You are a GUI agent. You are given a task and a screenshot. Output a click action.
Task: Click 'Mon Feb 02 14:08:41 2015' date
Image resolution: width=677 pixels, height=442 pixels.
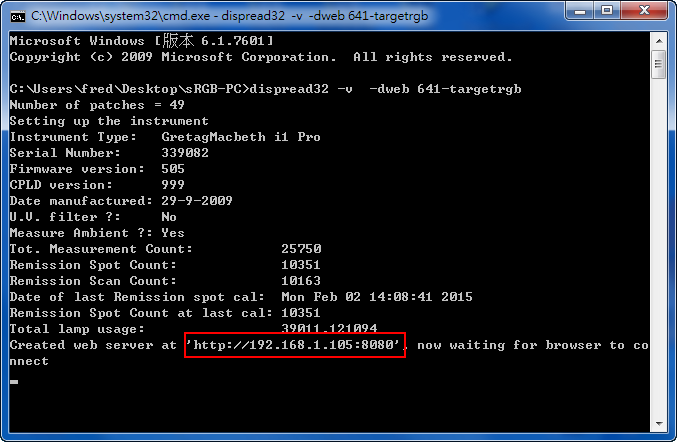pyautogui.click(x=377, y=297)
